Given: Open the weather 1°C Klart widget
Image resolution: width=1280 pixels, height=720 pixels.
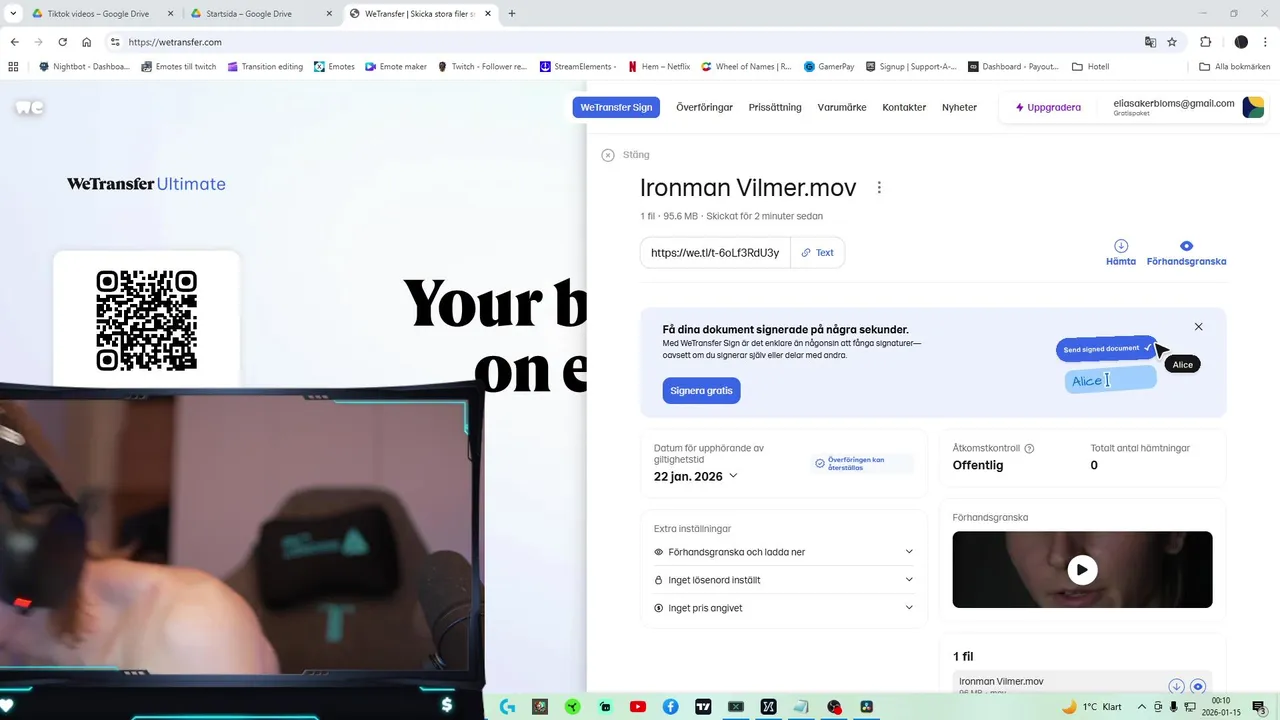Looking at the screenshot, I should [x=1091, y=707].
